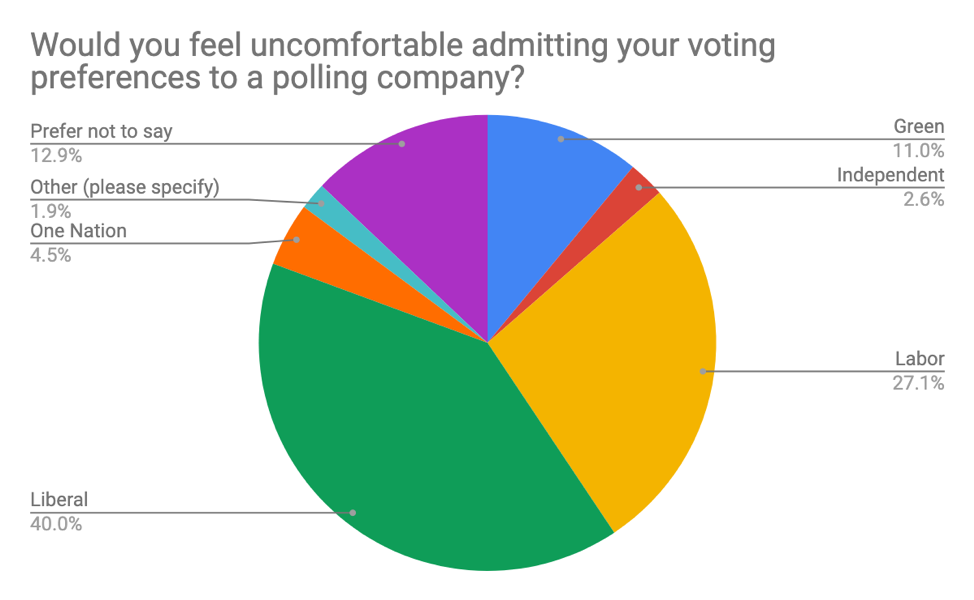This screenshot has height=600, width=974.
Task: Click the Labor label text
Action: (x=920, y=359)
